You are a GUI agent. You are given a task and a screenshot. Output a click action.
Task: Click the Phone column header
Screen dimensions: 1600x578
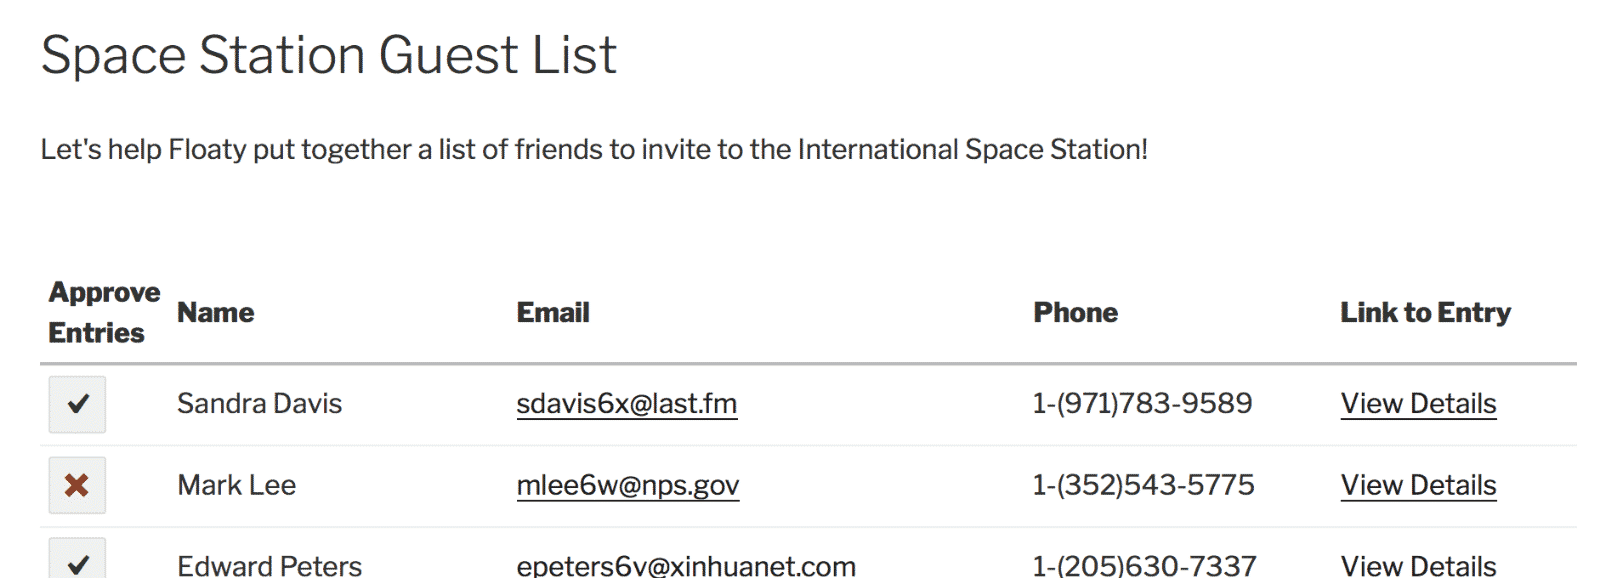[x=1076, y=312]
